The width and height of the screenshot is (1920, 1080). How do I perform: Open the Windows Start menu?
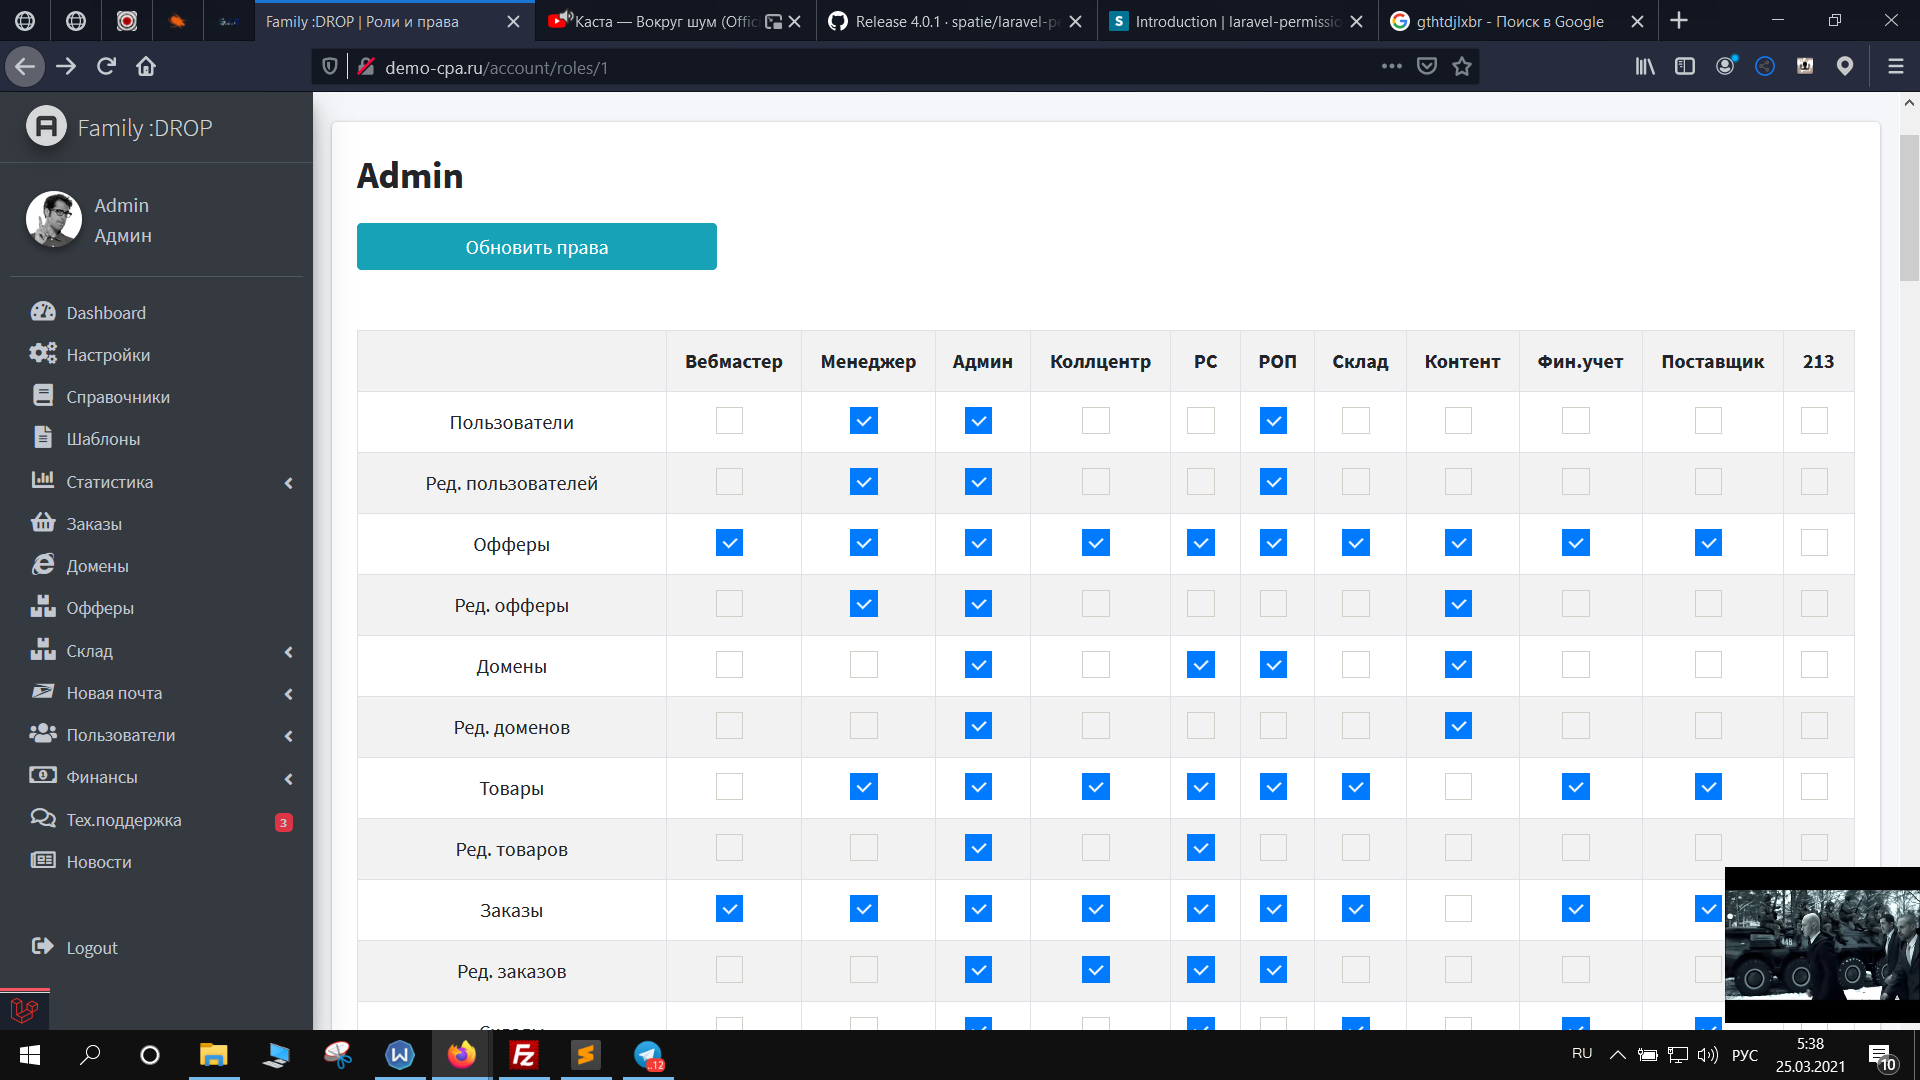(x=30, y=1055)
